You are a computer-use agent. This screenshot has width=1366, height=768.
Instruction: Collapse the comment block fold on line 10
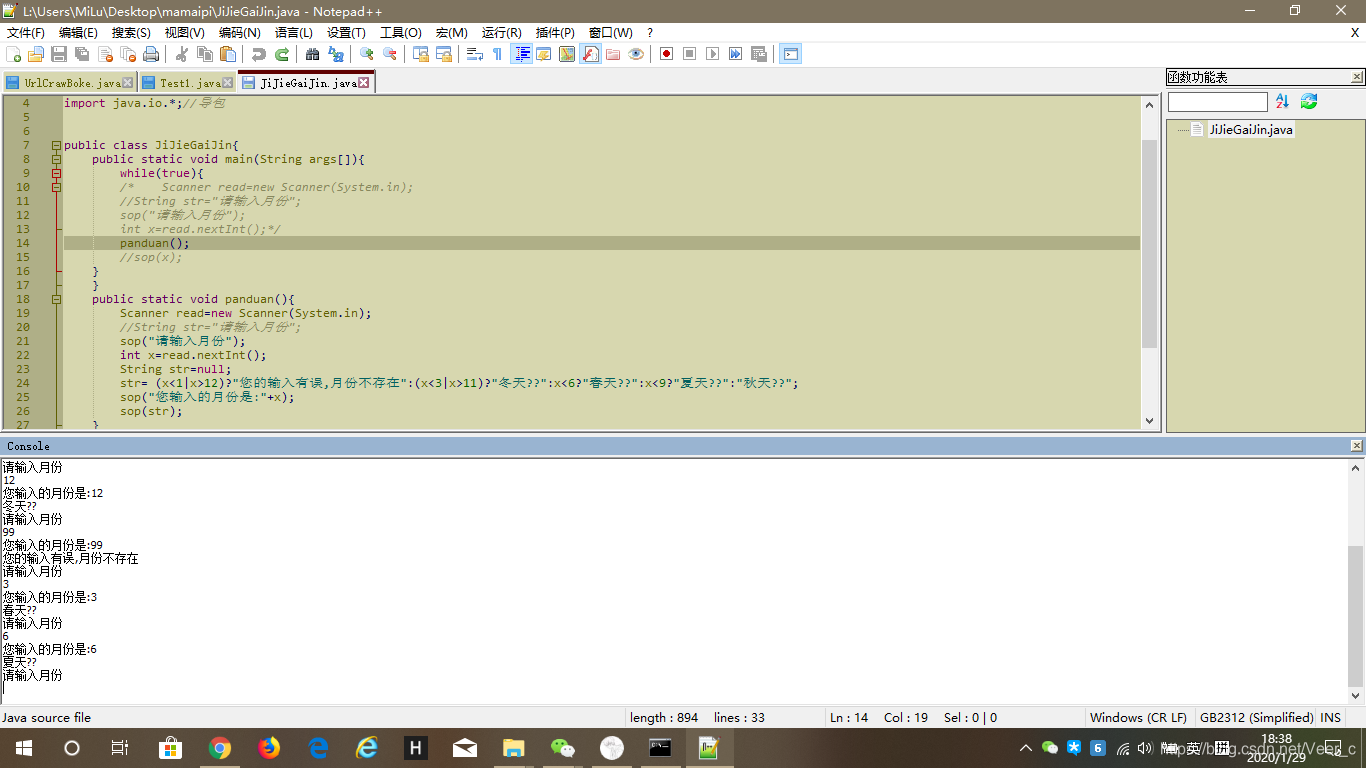[56, 187]
